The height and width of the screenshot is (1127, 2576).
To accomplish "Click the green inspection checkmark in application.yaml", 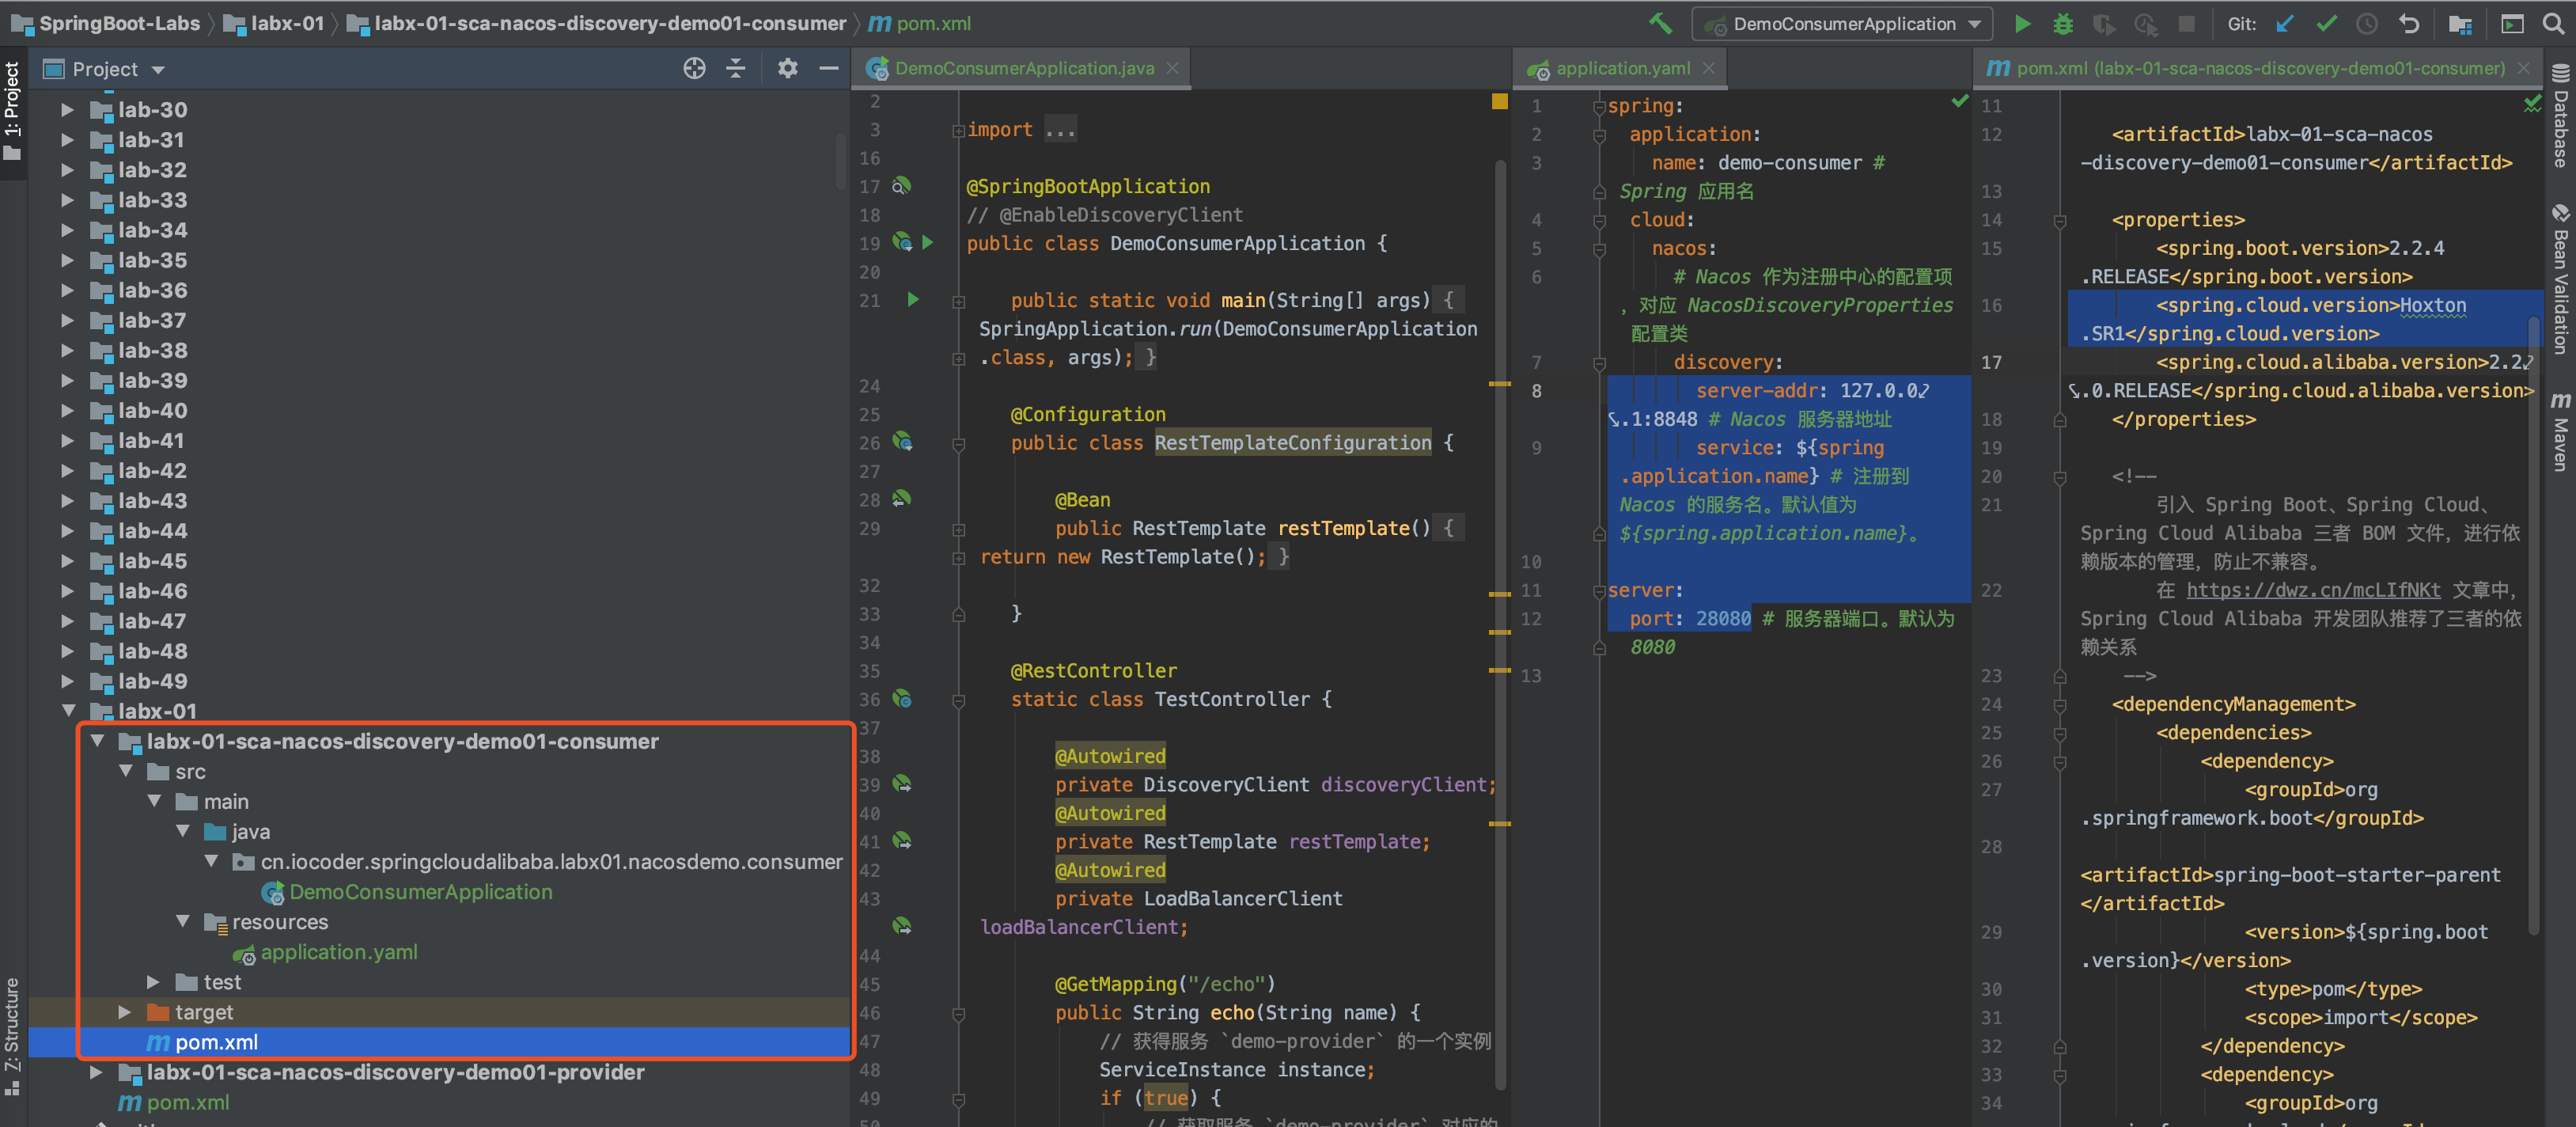I will pos(1959,101).
